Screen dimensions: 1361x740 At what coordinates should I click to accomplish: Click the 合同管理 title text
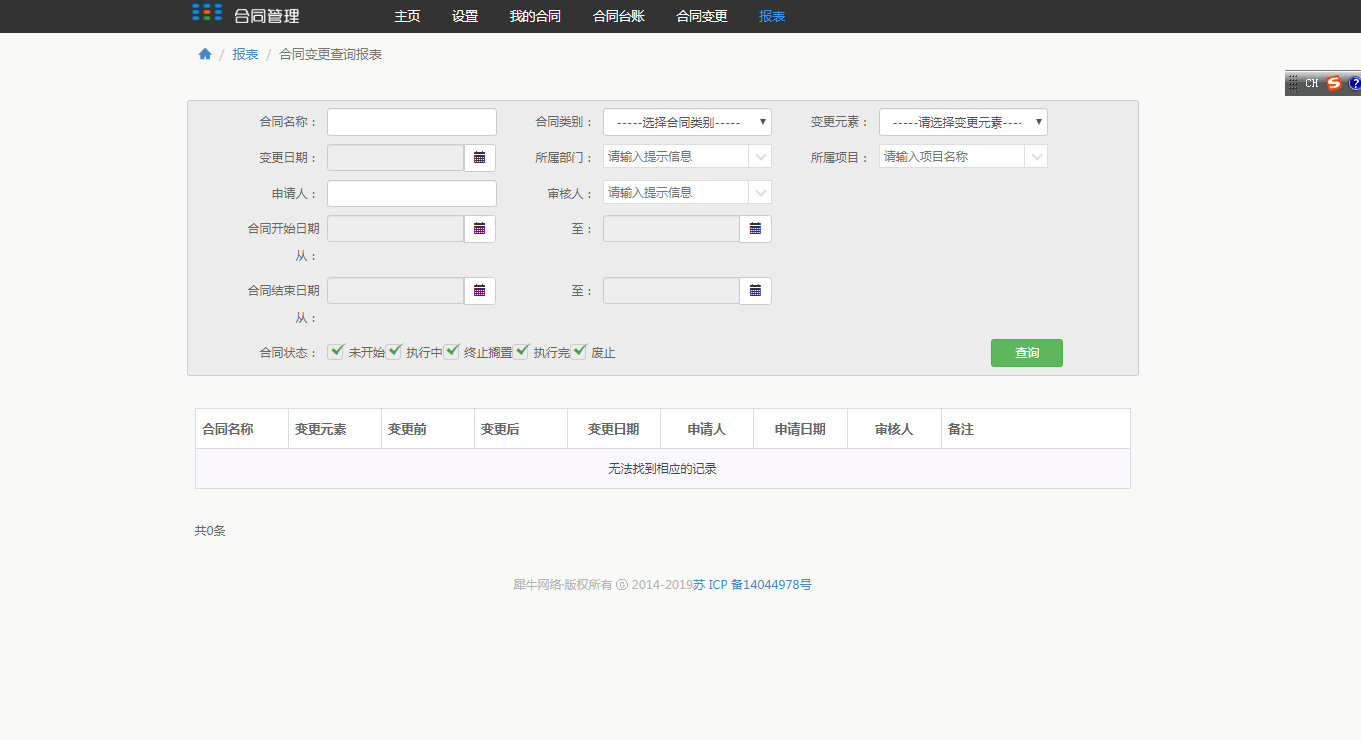(266, 16)
